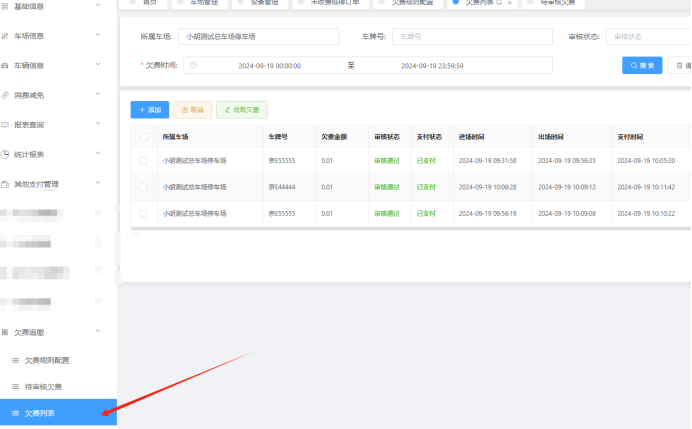Image resolution: width=692 pixels, height=429 pixels.
Task: Expand the 基础信息 menu chevron
Action: tap(98, 5)
